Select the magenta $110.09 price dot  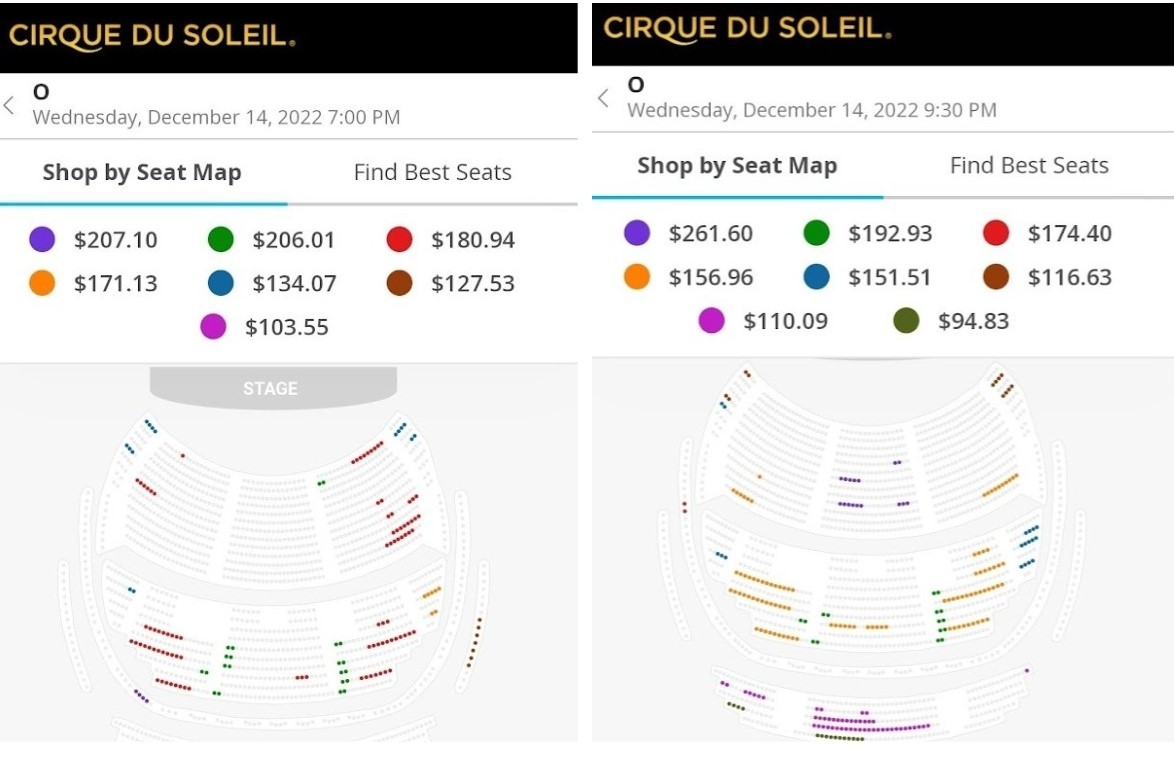click(711, 321)
